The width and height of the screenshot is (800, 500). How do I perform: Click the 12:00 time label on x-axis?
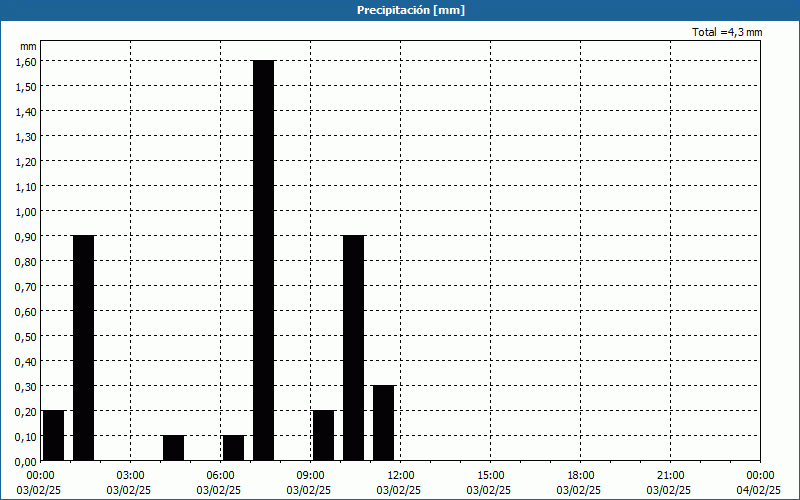pos(400,475)
